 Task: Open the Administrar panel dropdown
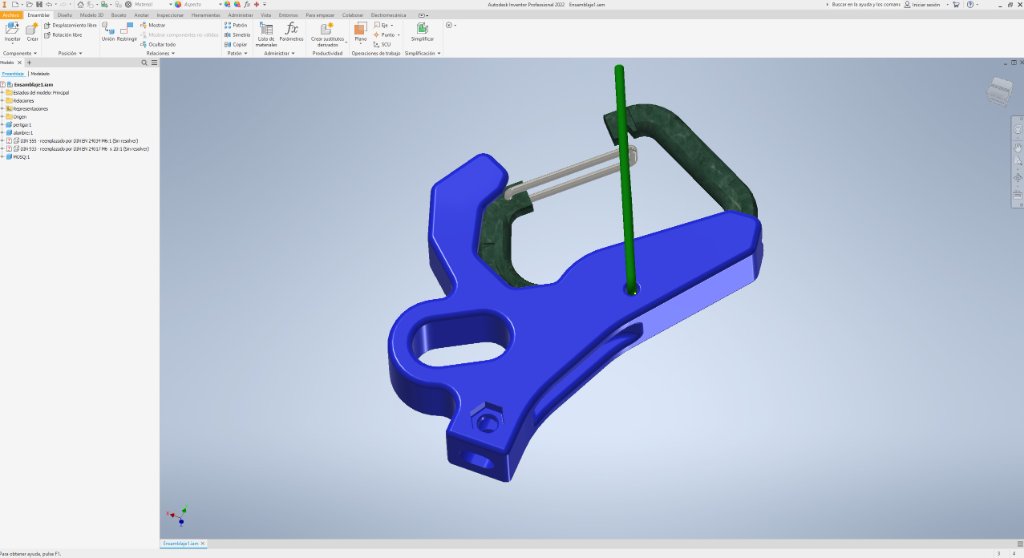click(279, 54)
